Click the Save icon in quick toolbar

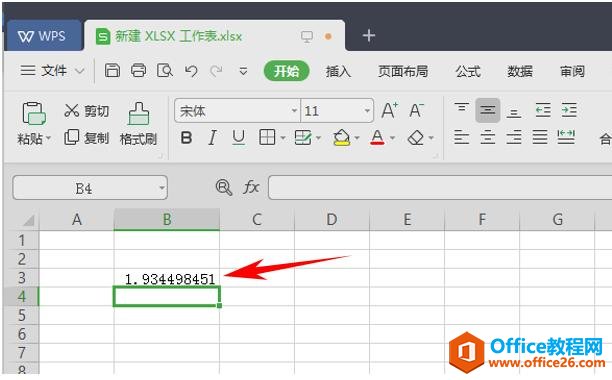(112, 71)
